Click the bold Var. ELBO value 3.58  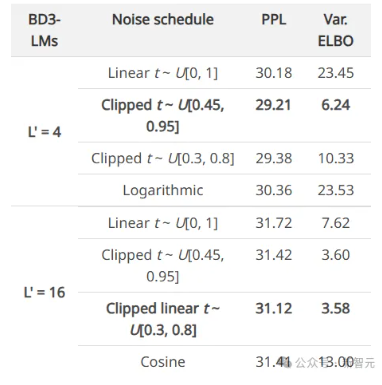pos(336,308)
